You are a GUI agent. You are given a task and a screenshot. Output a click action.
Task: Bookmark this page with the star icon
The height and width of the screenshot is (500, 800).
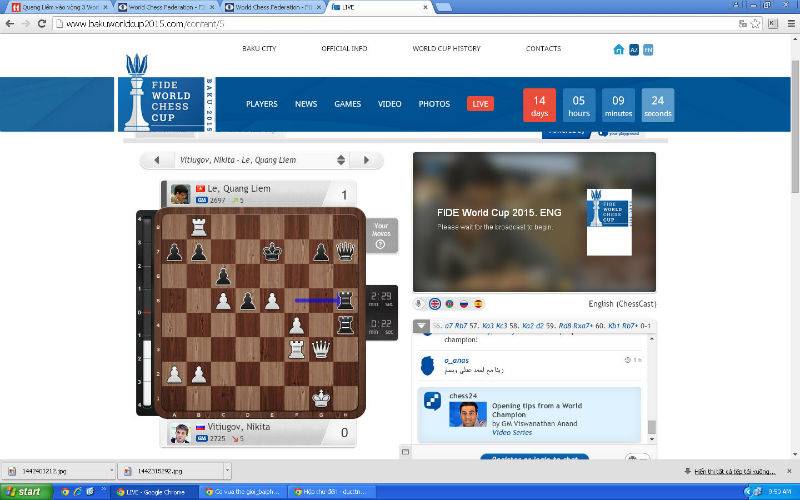point(756,23)
